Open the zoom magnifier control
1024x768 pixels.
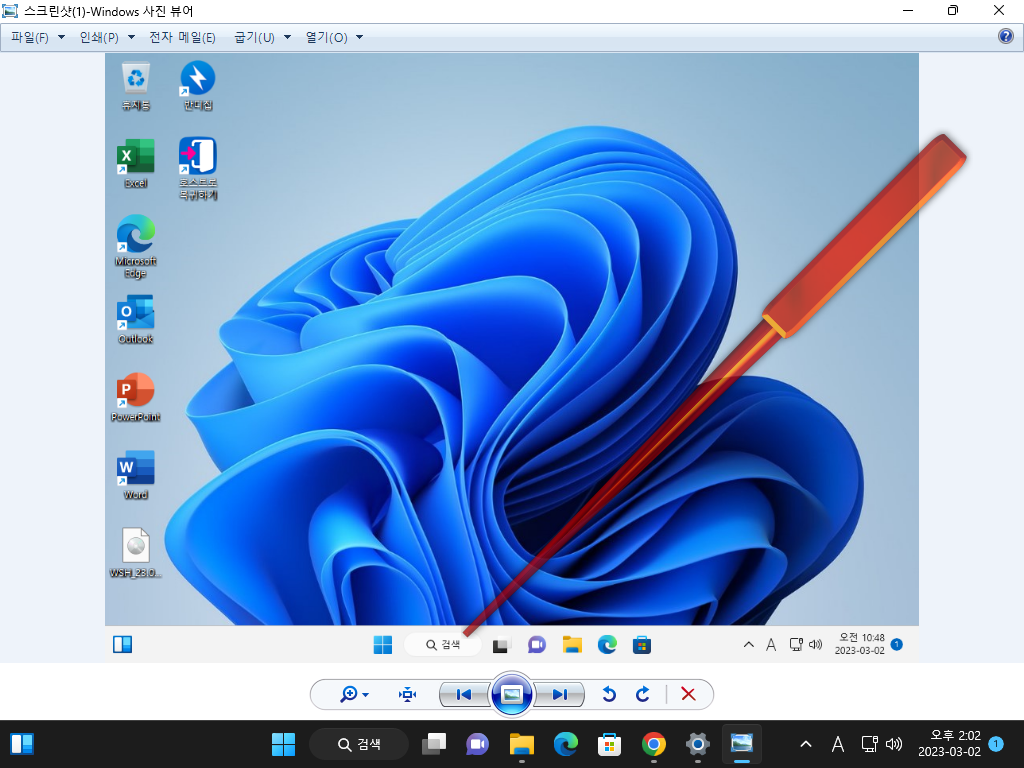coord(349,694)
